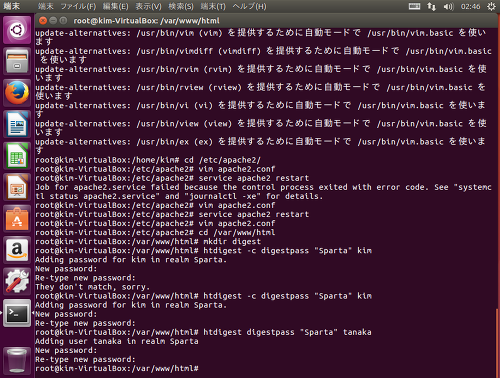The width and height of the screenshot is (500, 378).
Task: Click update-alternatives /usr/bin/ex output line
Action: pos(260,146)
